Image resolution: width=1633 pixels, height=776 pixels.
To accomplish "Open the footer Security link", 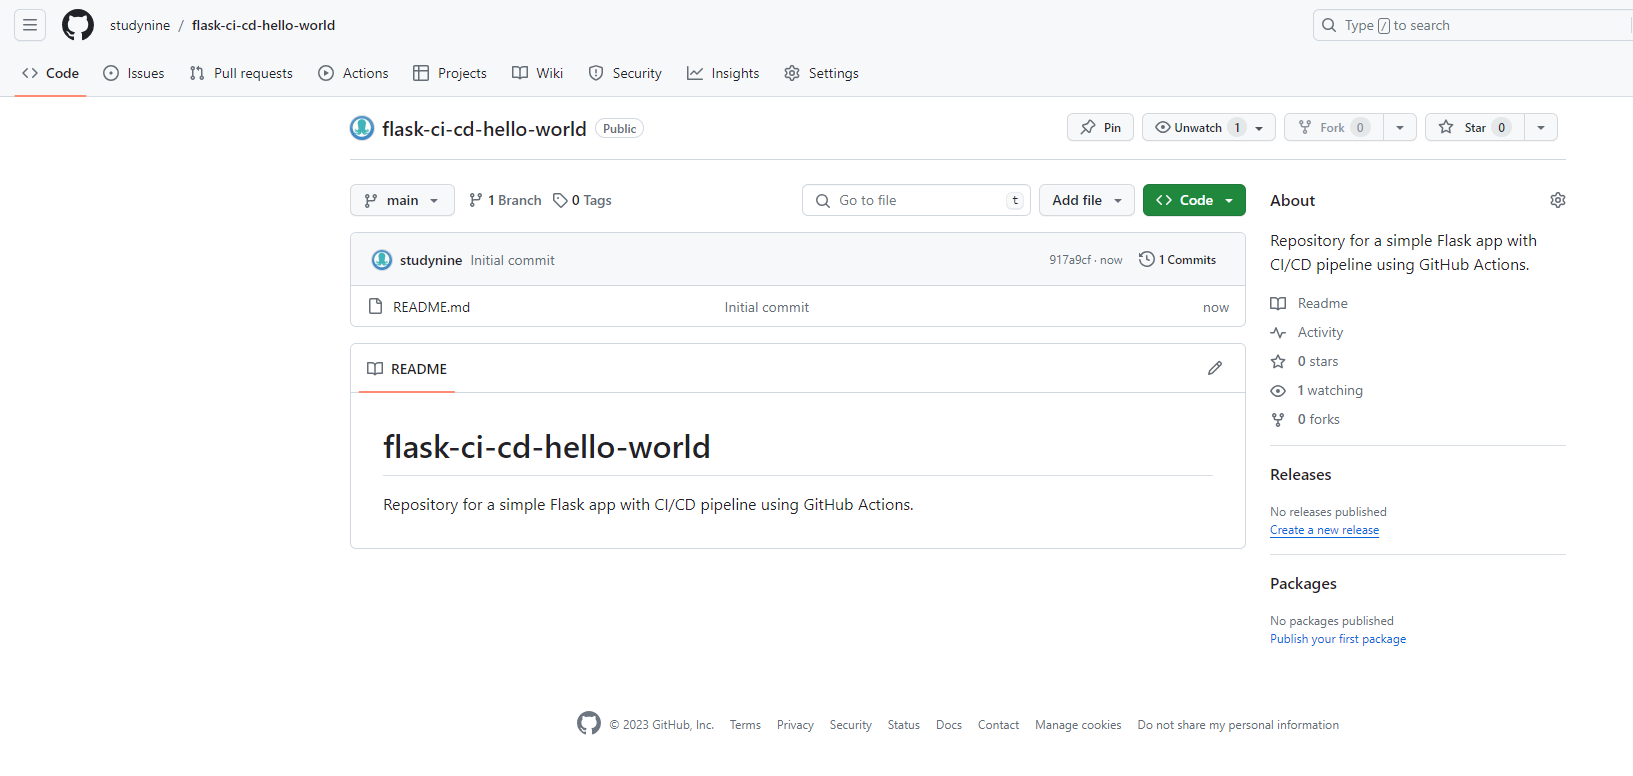I will point(851,725).
